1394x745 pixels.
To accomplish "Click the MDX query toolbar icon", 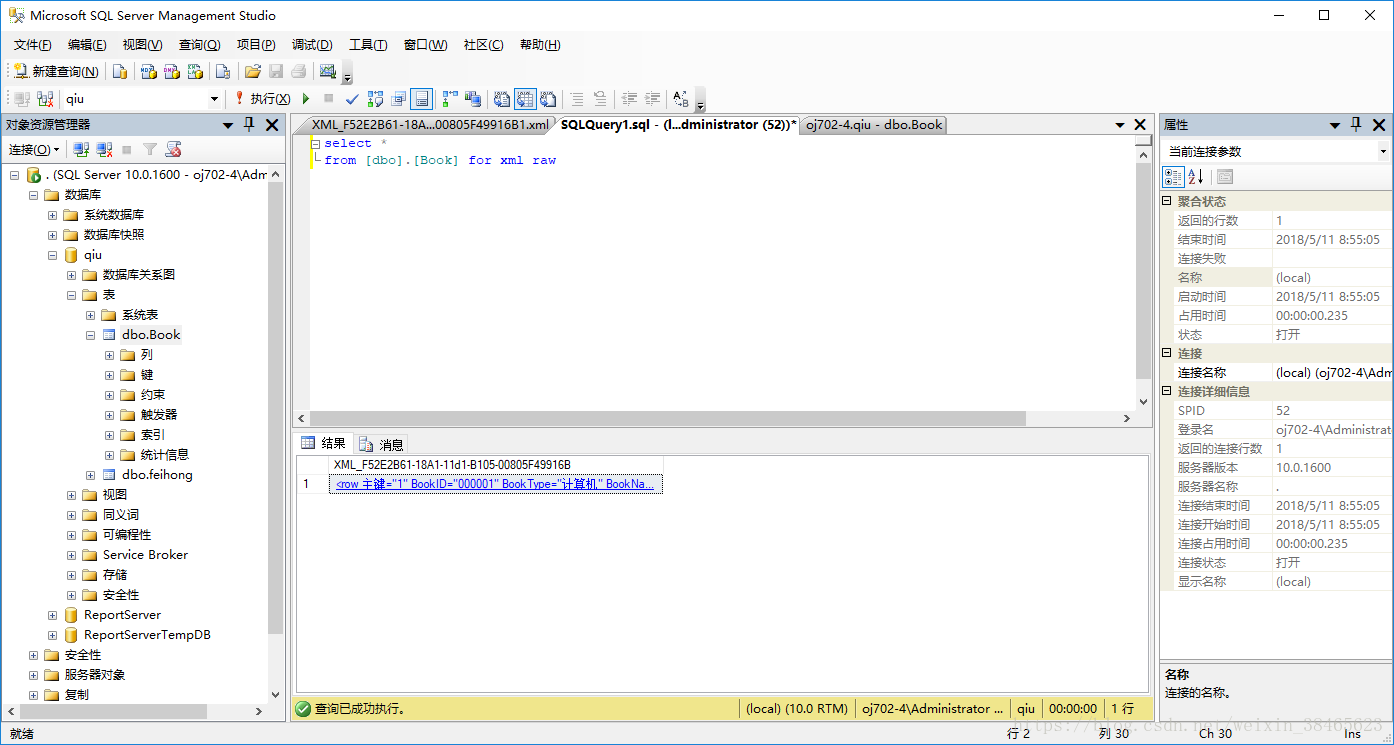I will tap(148, 71).
